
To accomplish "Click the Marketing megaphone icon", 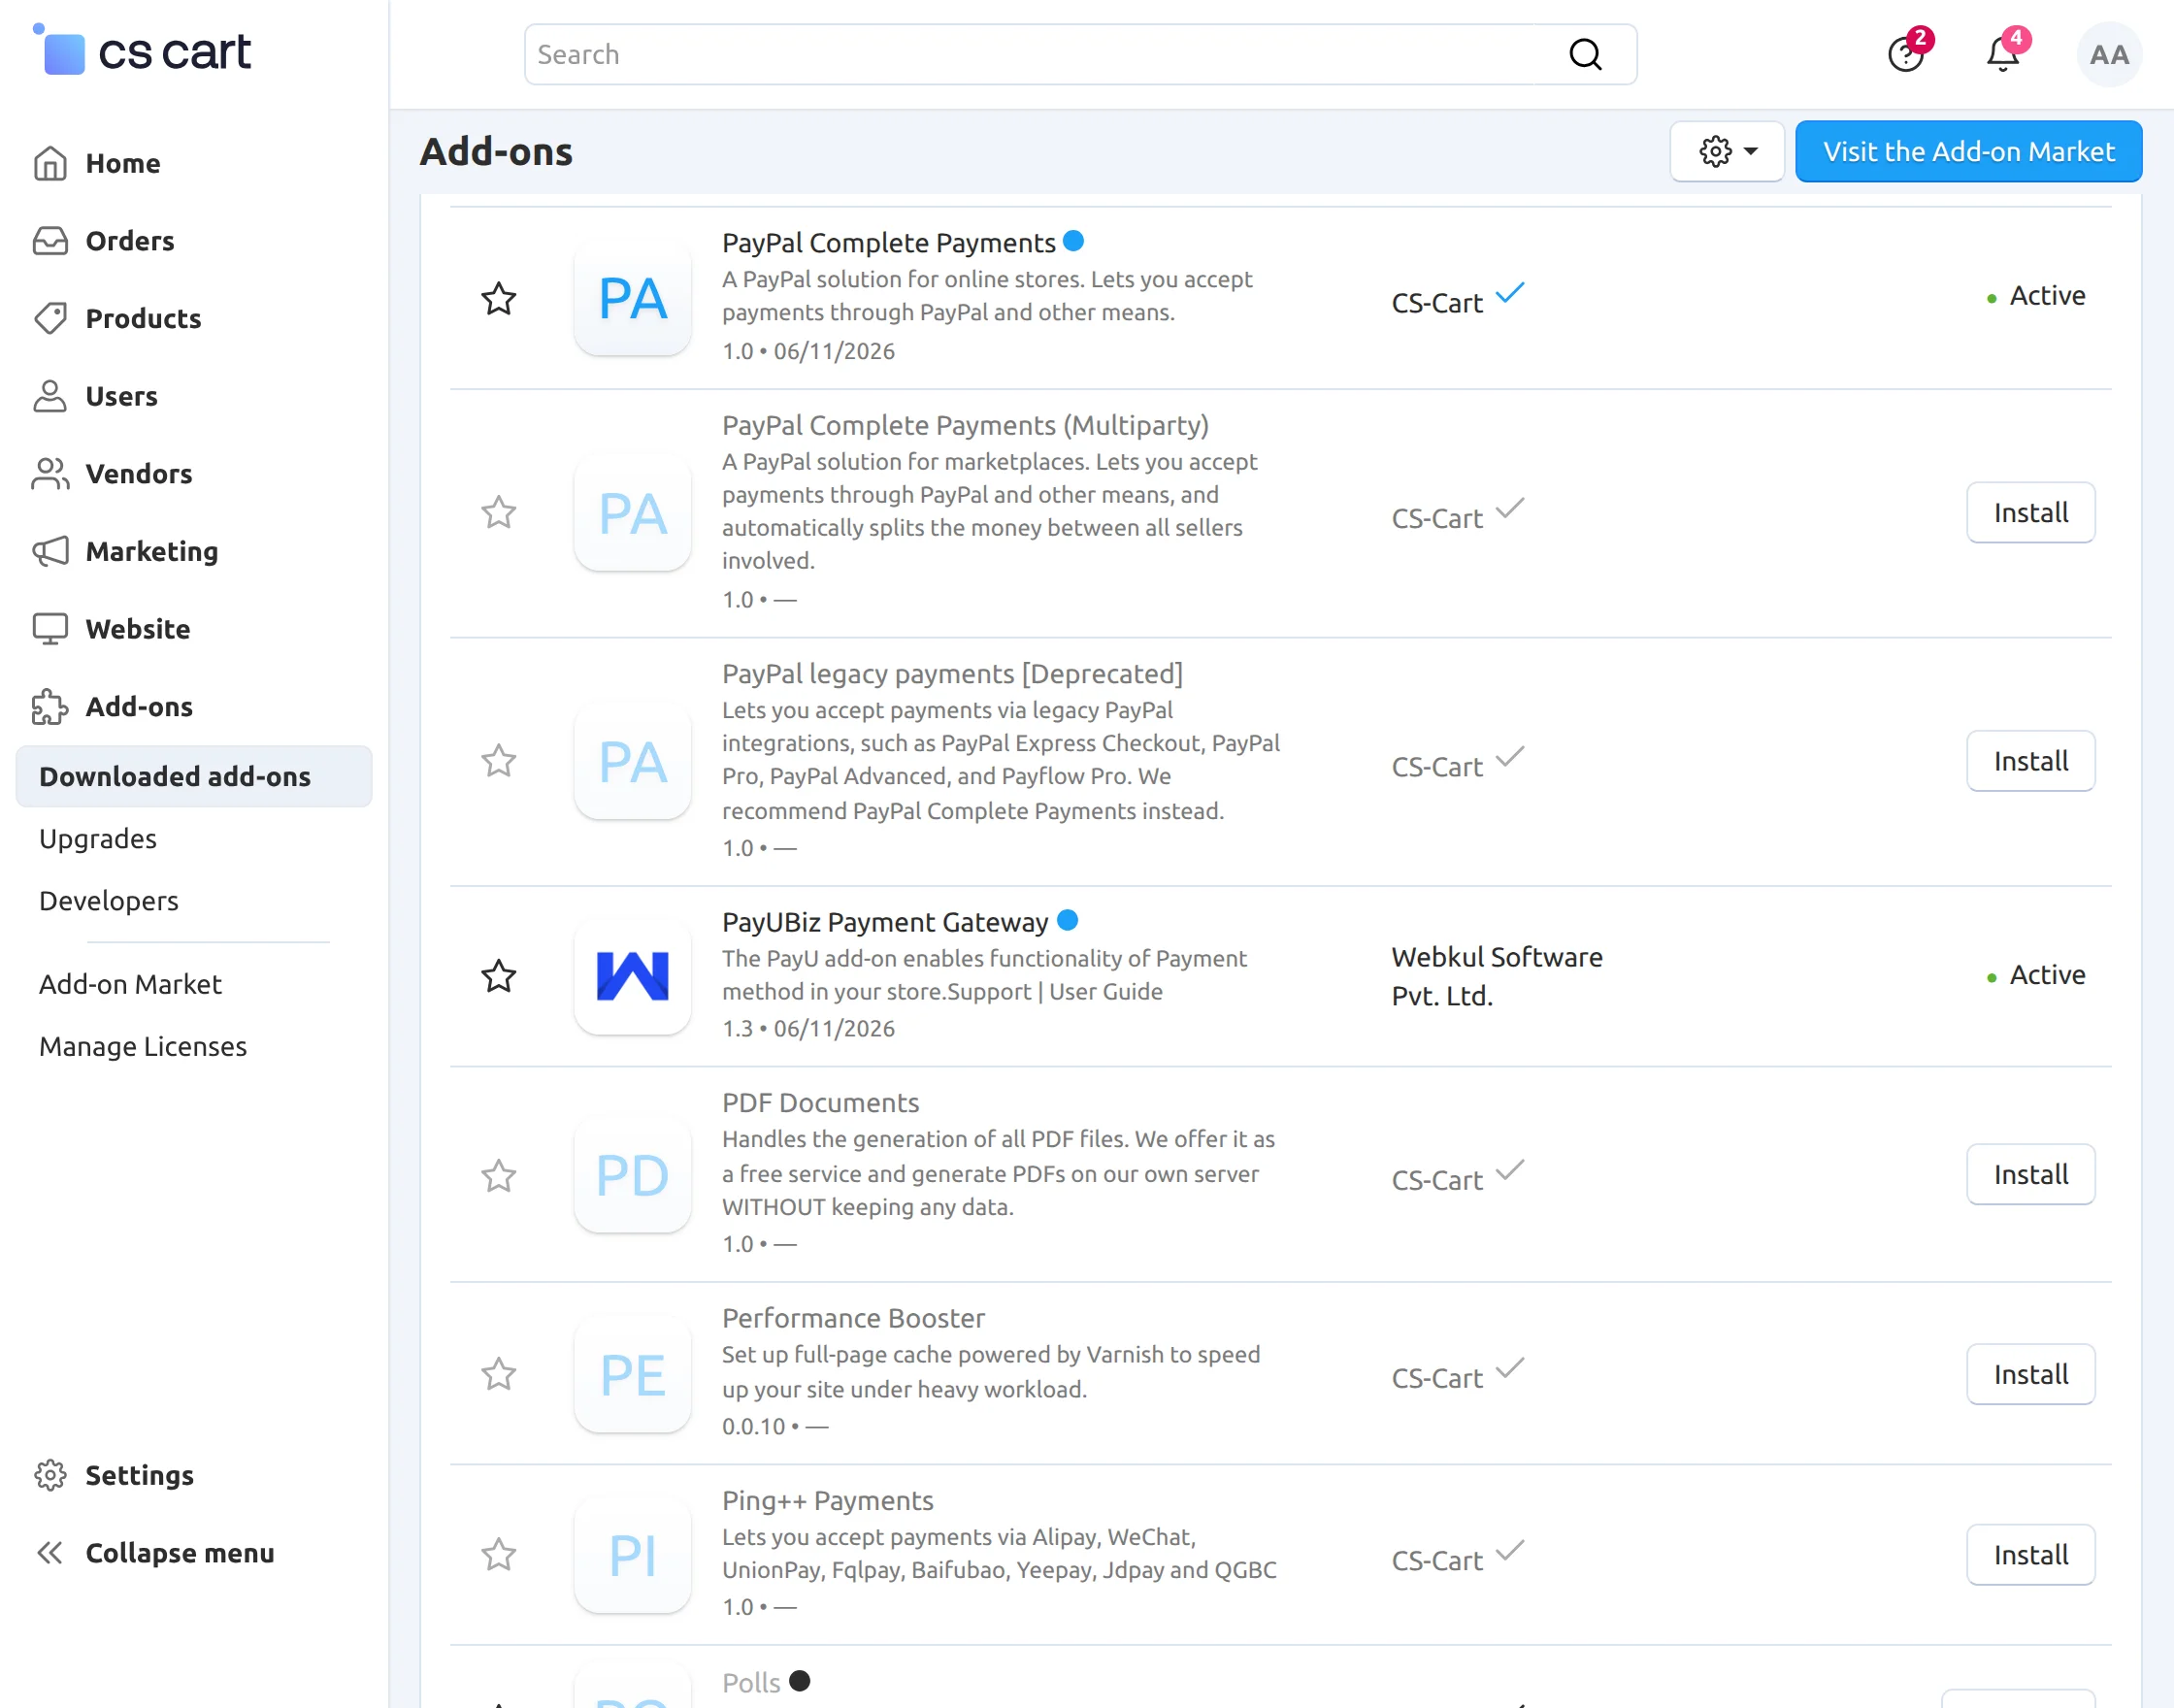I will 50,551.
